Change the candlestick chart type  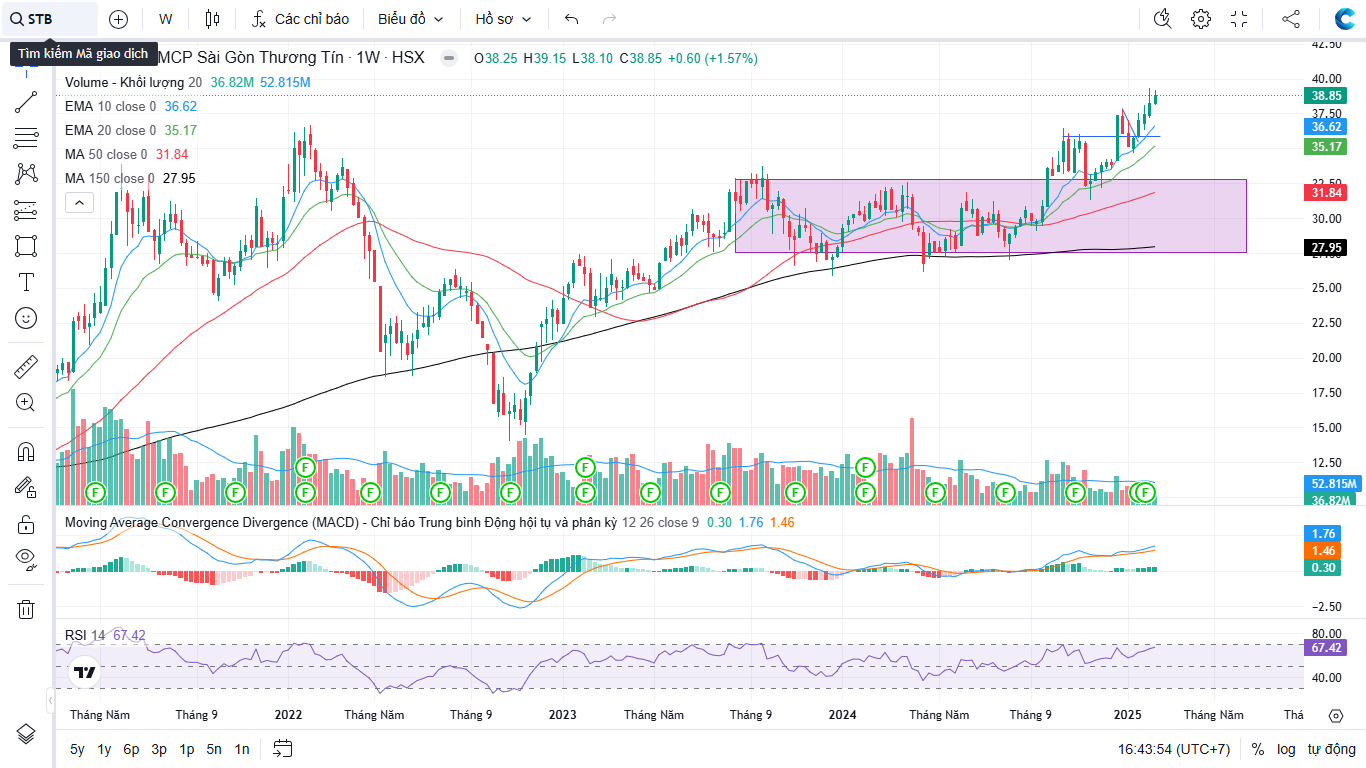(211, 19)
